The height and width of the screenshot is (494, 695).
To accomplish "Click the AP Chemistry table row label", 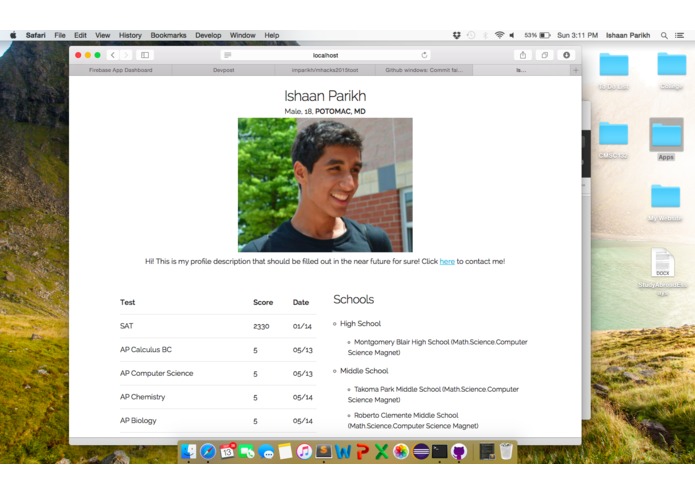I will pos(142,397).
